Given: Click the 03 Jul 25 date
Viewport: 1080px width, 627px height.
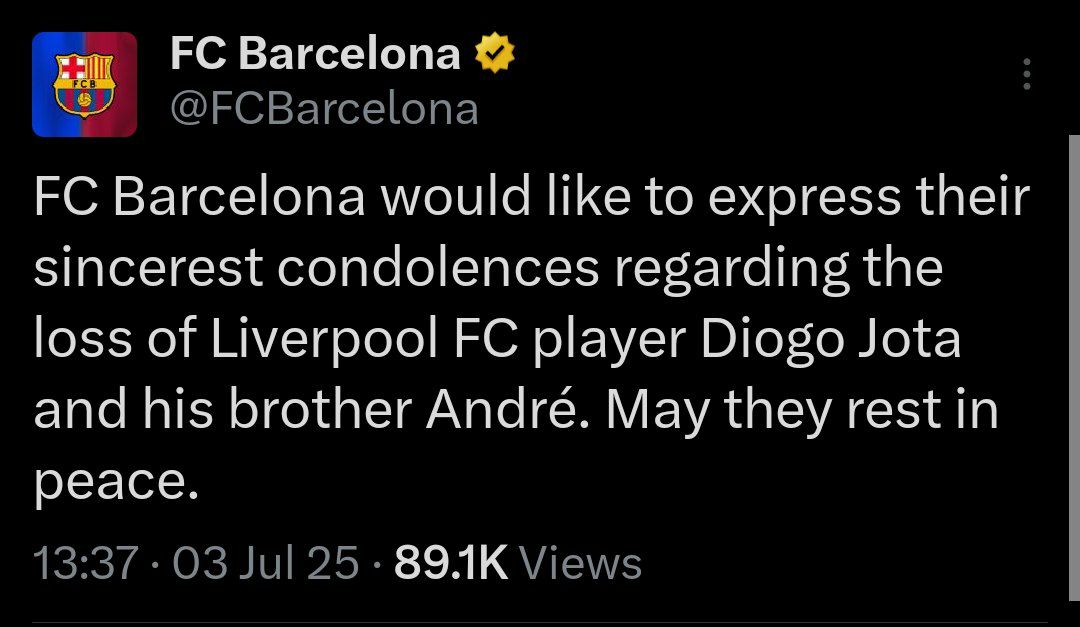Looking at the screenshot, I should point(265,564).
